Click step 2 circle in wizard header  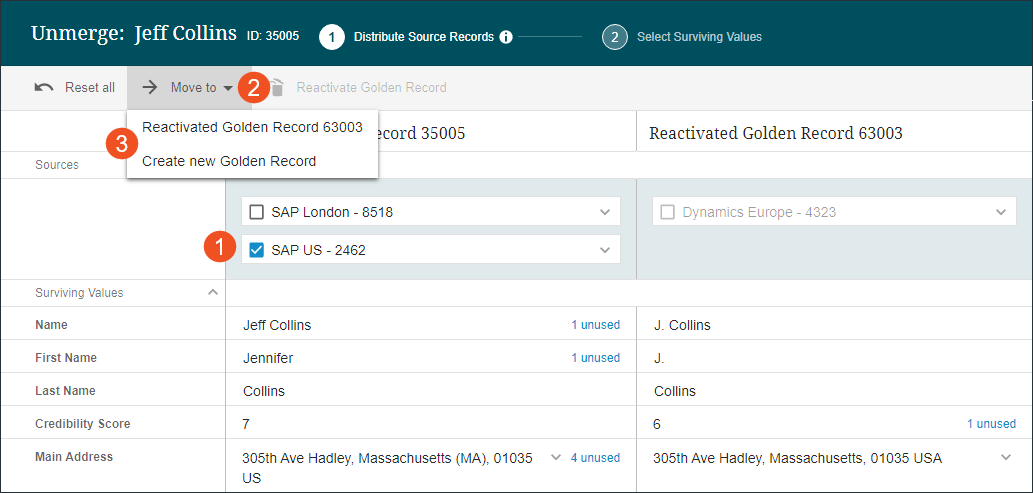[x=614, y=37]
